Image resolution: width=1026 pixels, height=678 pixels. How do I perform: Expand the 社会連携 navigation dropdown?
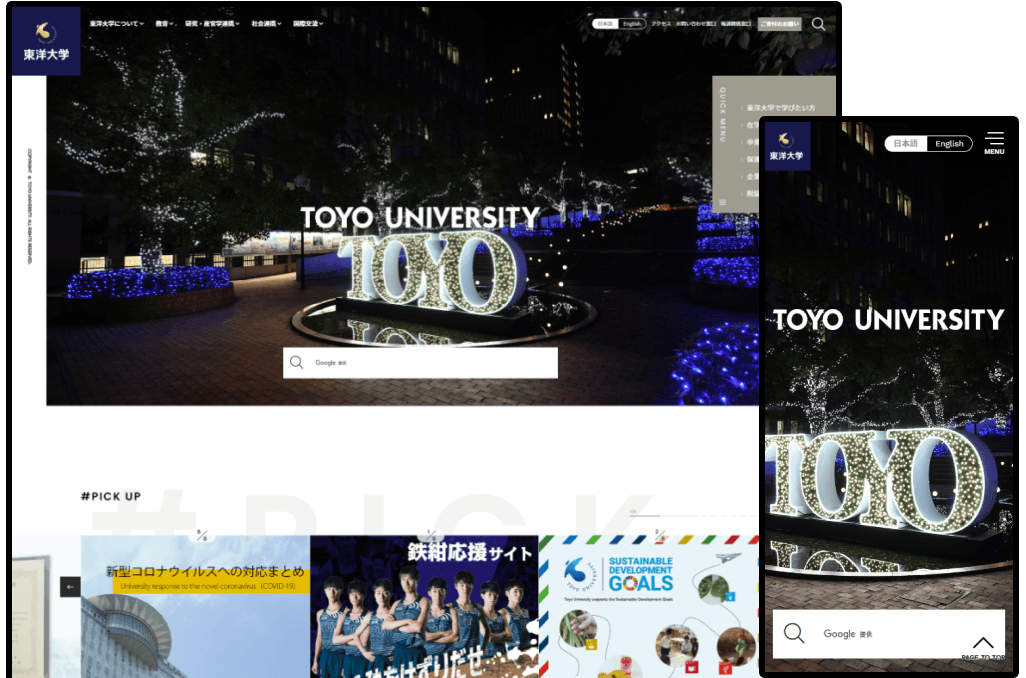266,24
